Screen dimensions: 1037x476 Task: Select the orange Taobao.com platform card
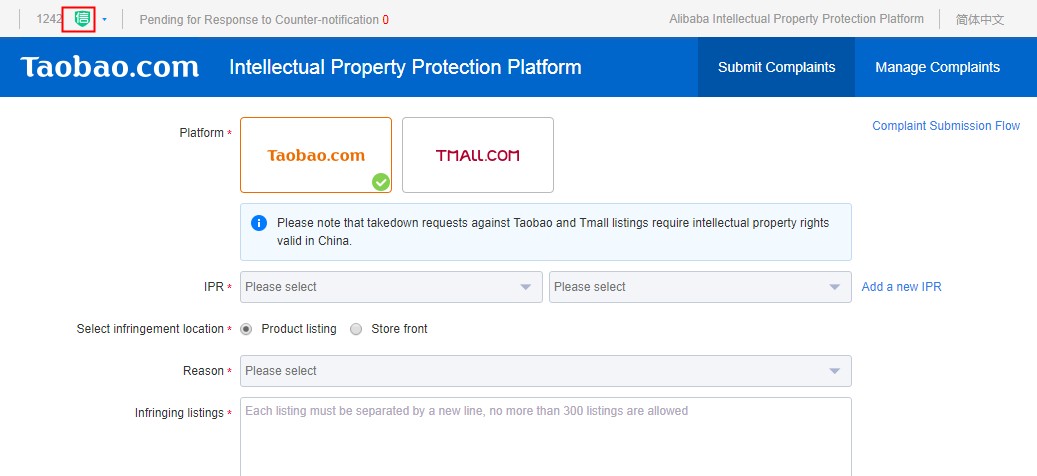pyautogui.click(x=316, y=155)
